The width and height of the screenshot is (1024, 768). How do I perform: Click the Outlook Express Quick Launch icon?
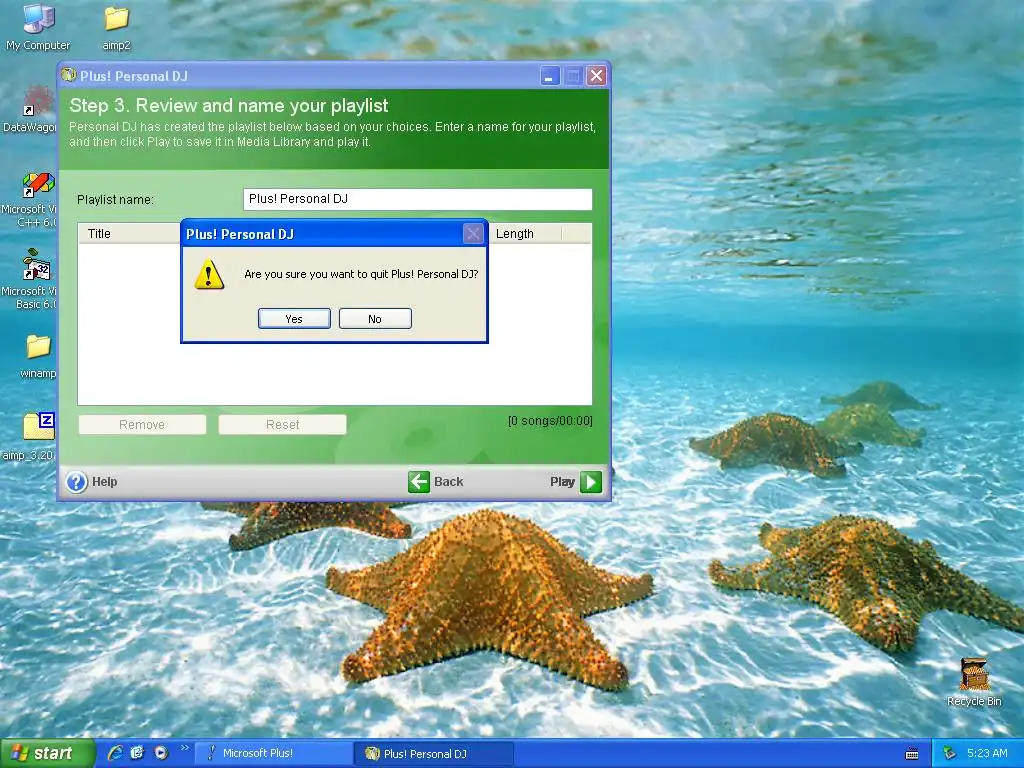pos(137,753)
